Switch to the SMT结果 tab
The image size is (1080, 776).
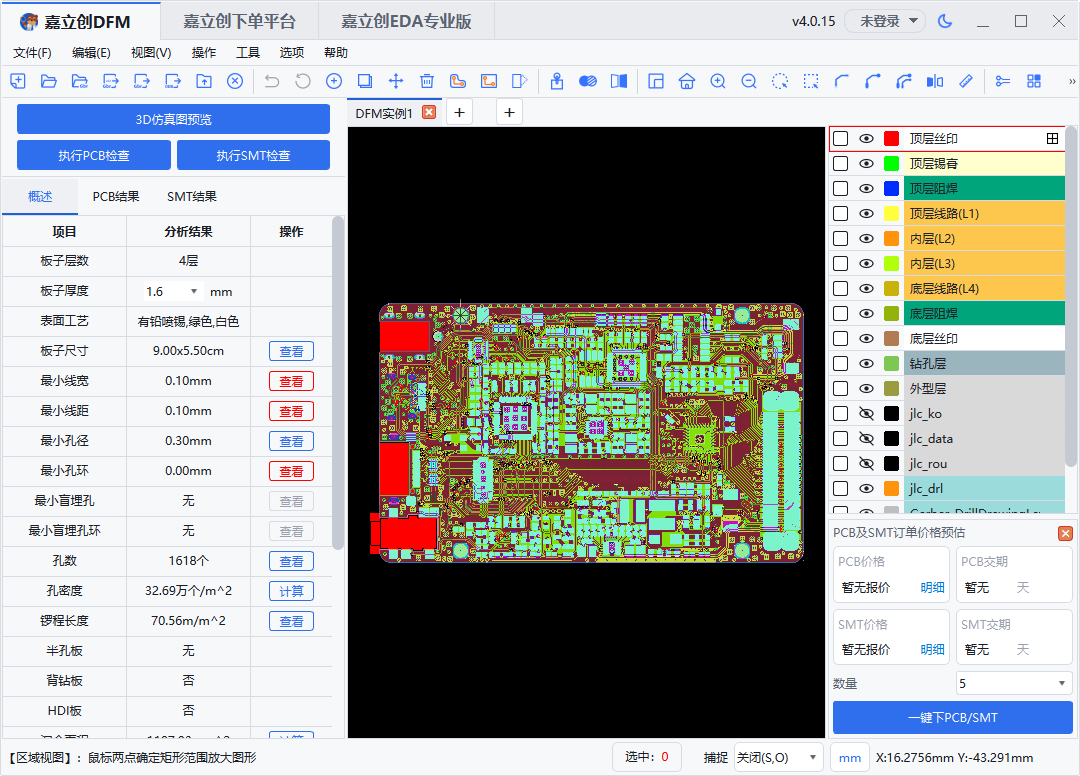[191, 197]
